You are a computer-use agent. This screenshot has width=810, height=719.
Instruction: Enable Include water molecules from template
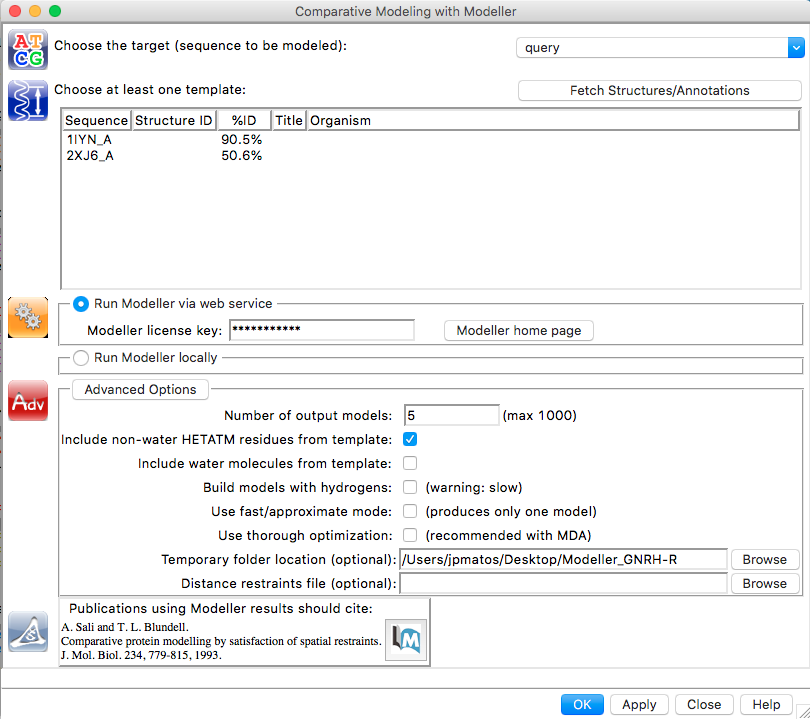(410, 463)
